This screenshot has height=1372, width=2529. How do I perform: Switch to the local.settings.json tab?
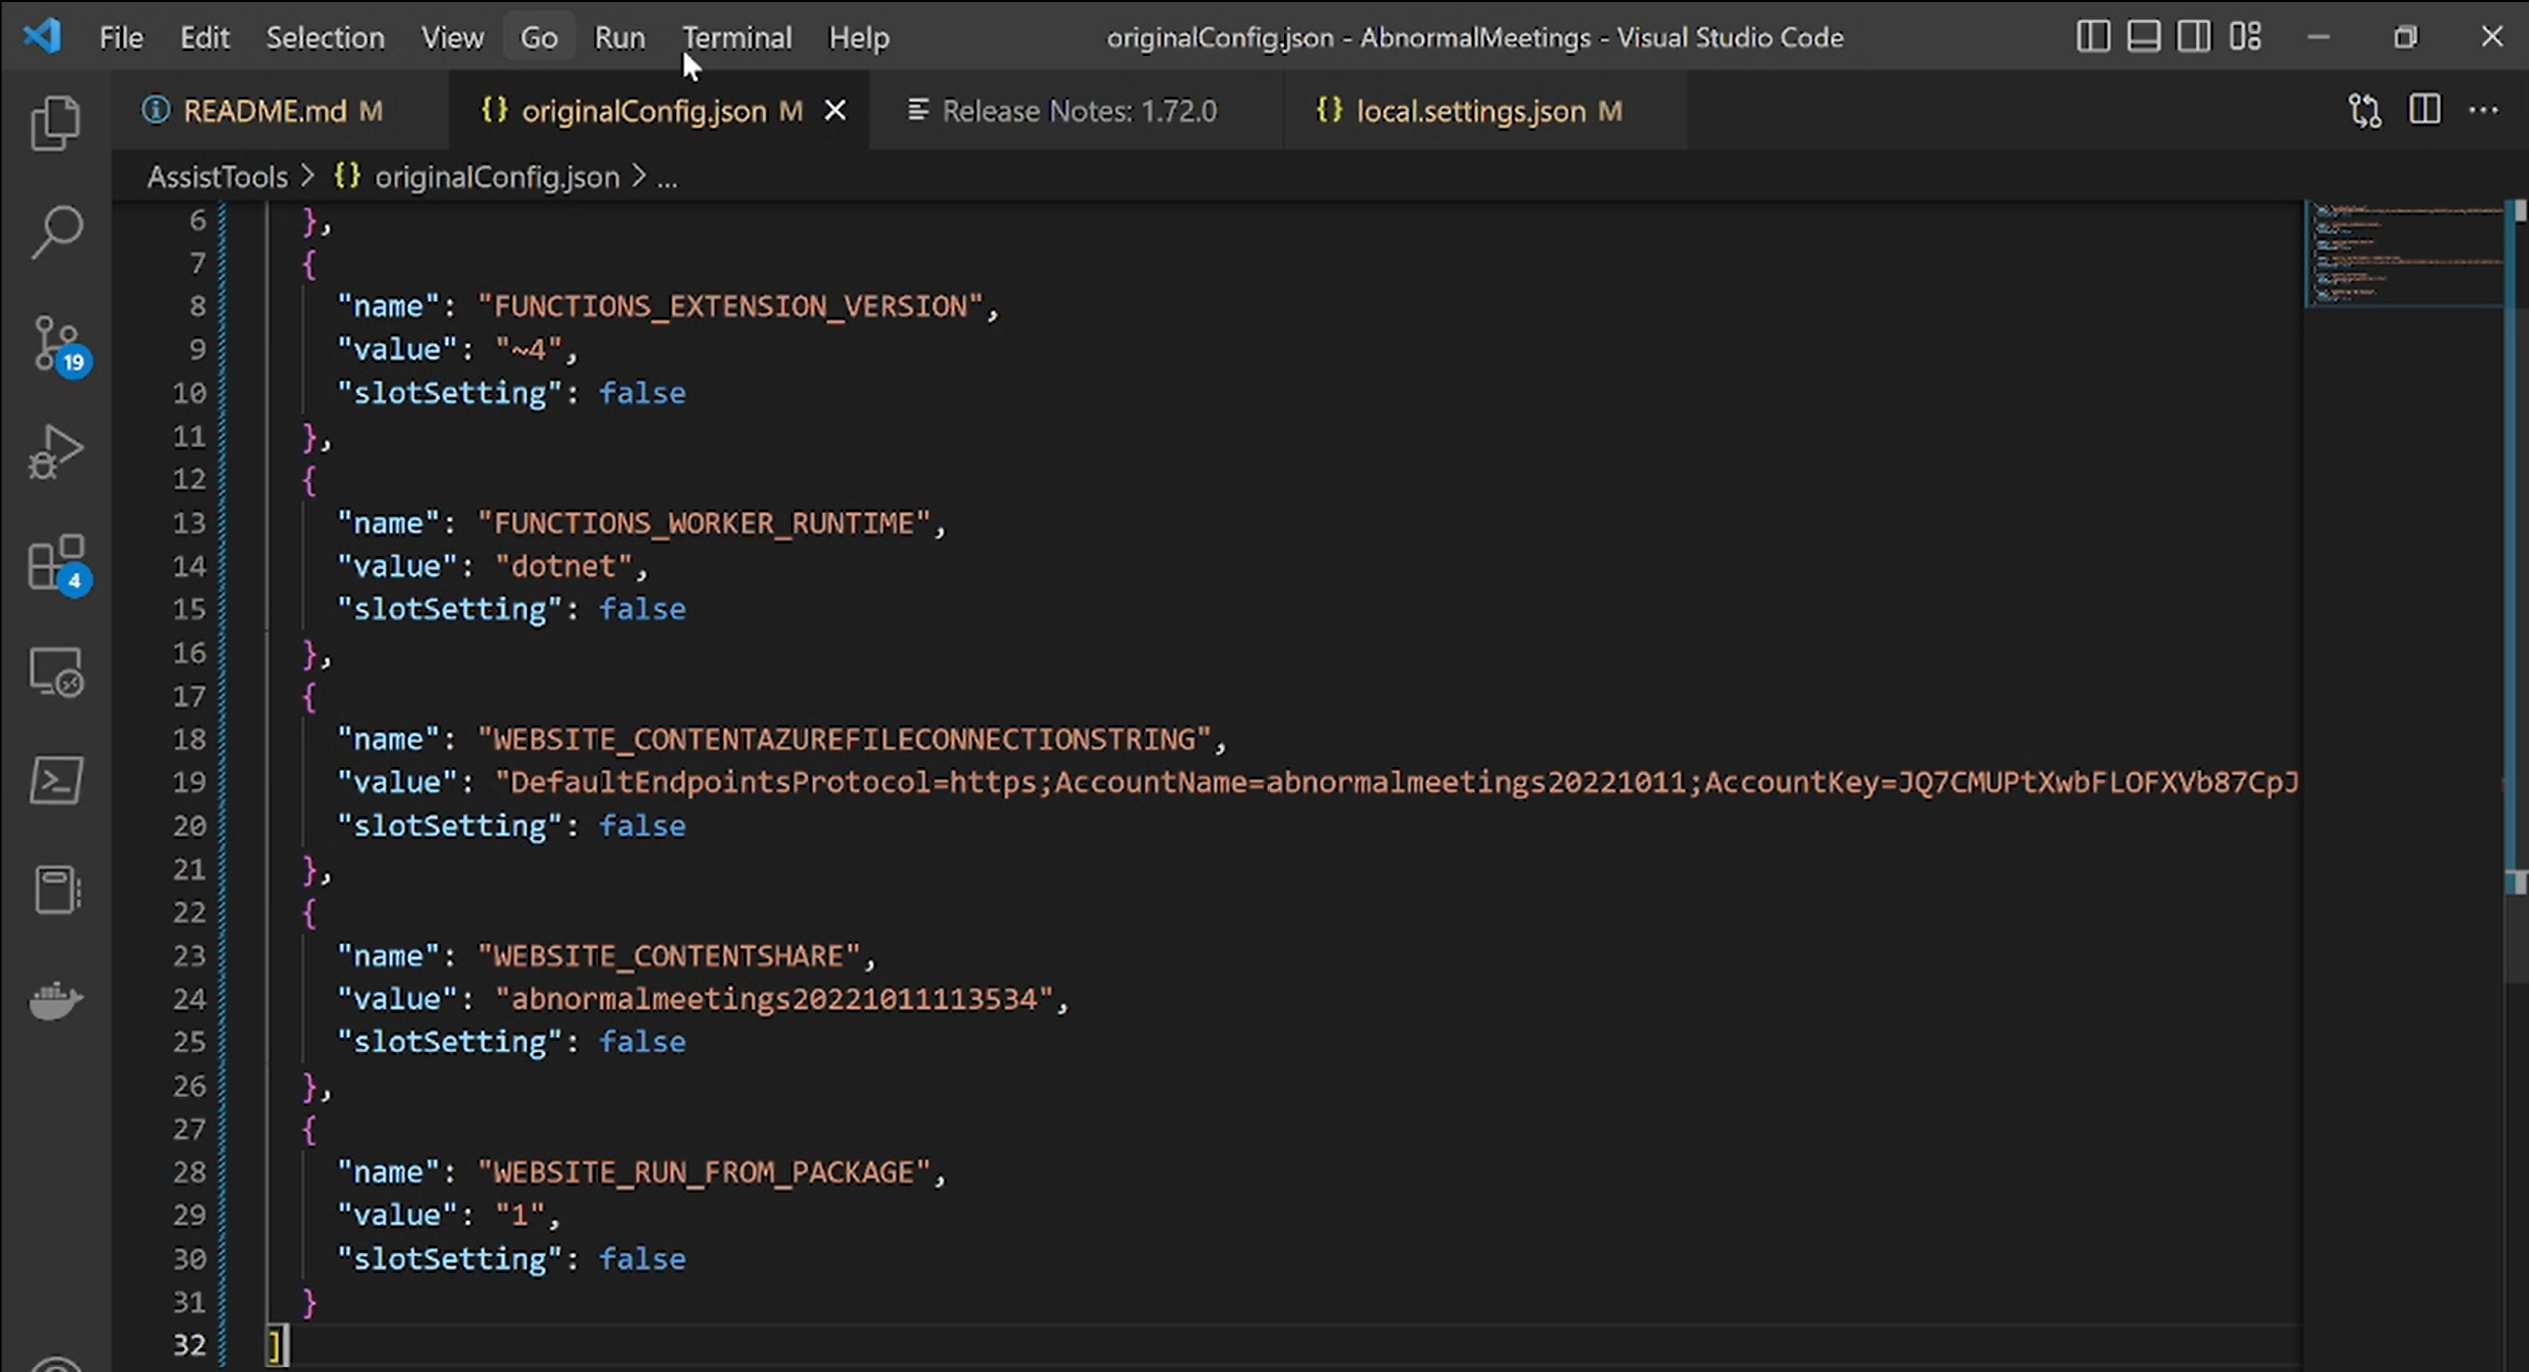1470,111
